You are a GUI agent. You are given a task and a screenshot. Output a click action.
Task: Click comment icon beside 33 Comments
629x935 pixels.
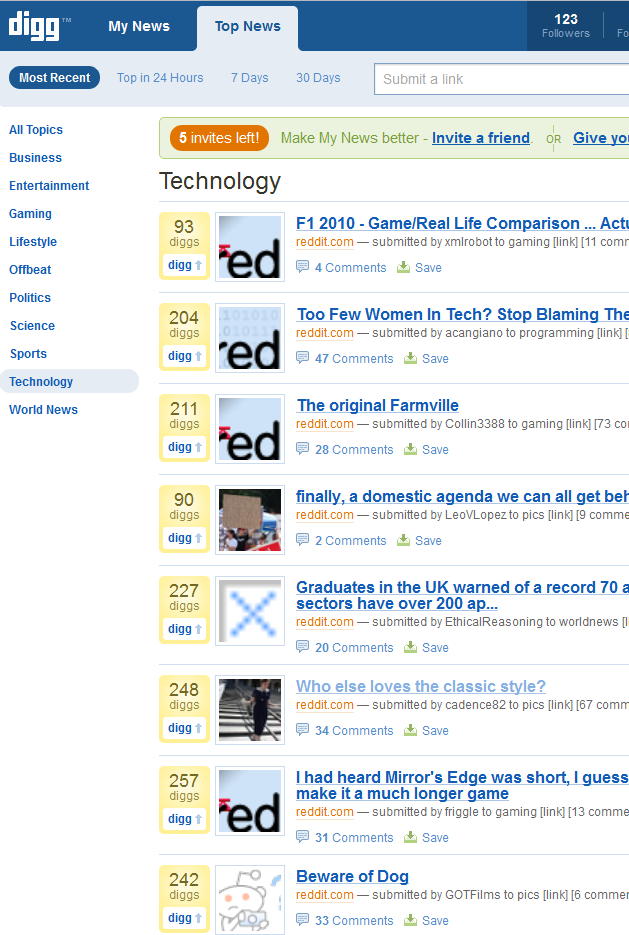303,920
